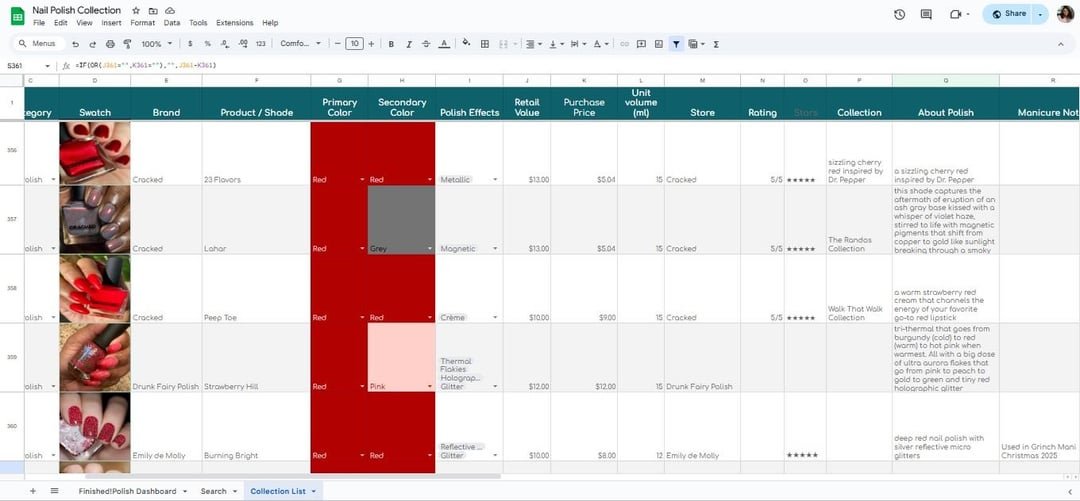Click the Share button
The width and height of the screenshot is (1080, 501).
[1009, 14]
